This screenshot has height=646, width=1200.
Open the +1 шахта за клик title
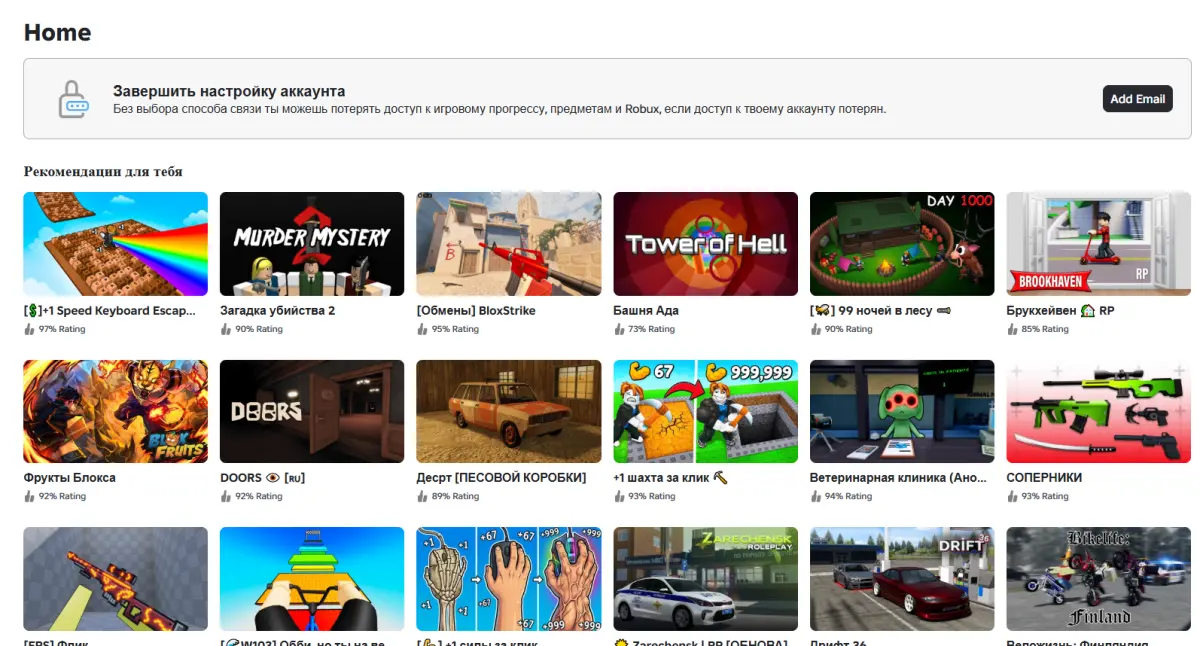tap(670, 478)
